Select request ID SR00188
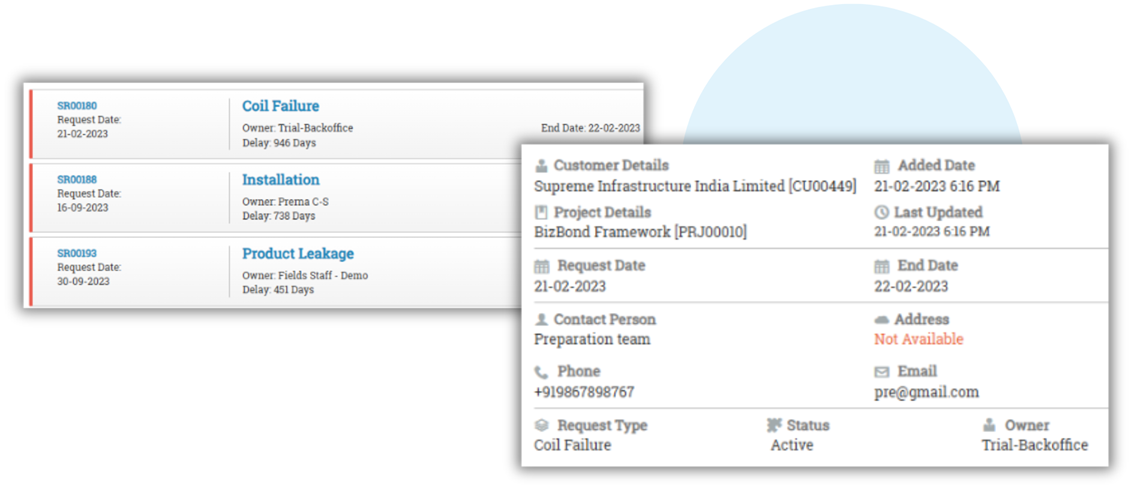This screenshot has height=498, width=1147. [x=77, y=180]
